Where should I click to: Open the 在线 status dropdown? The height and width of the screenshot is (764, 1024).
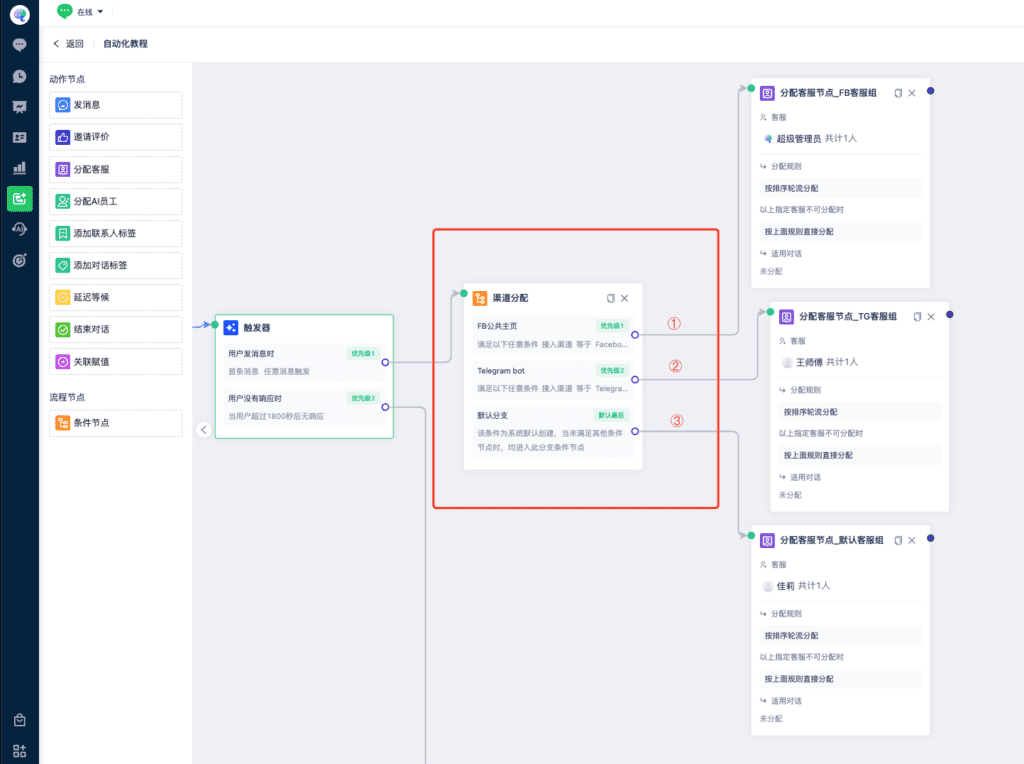click(81, 12)
